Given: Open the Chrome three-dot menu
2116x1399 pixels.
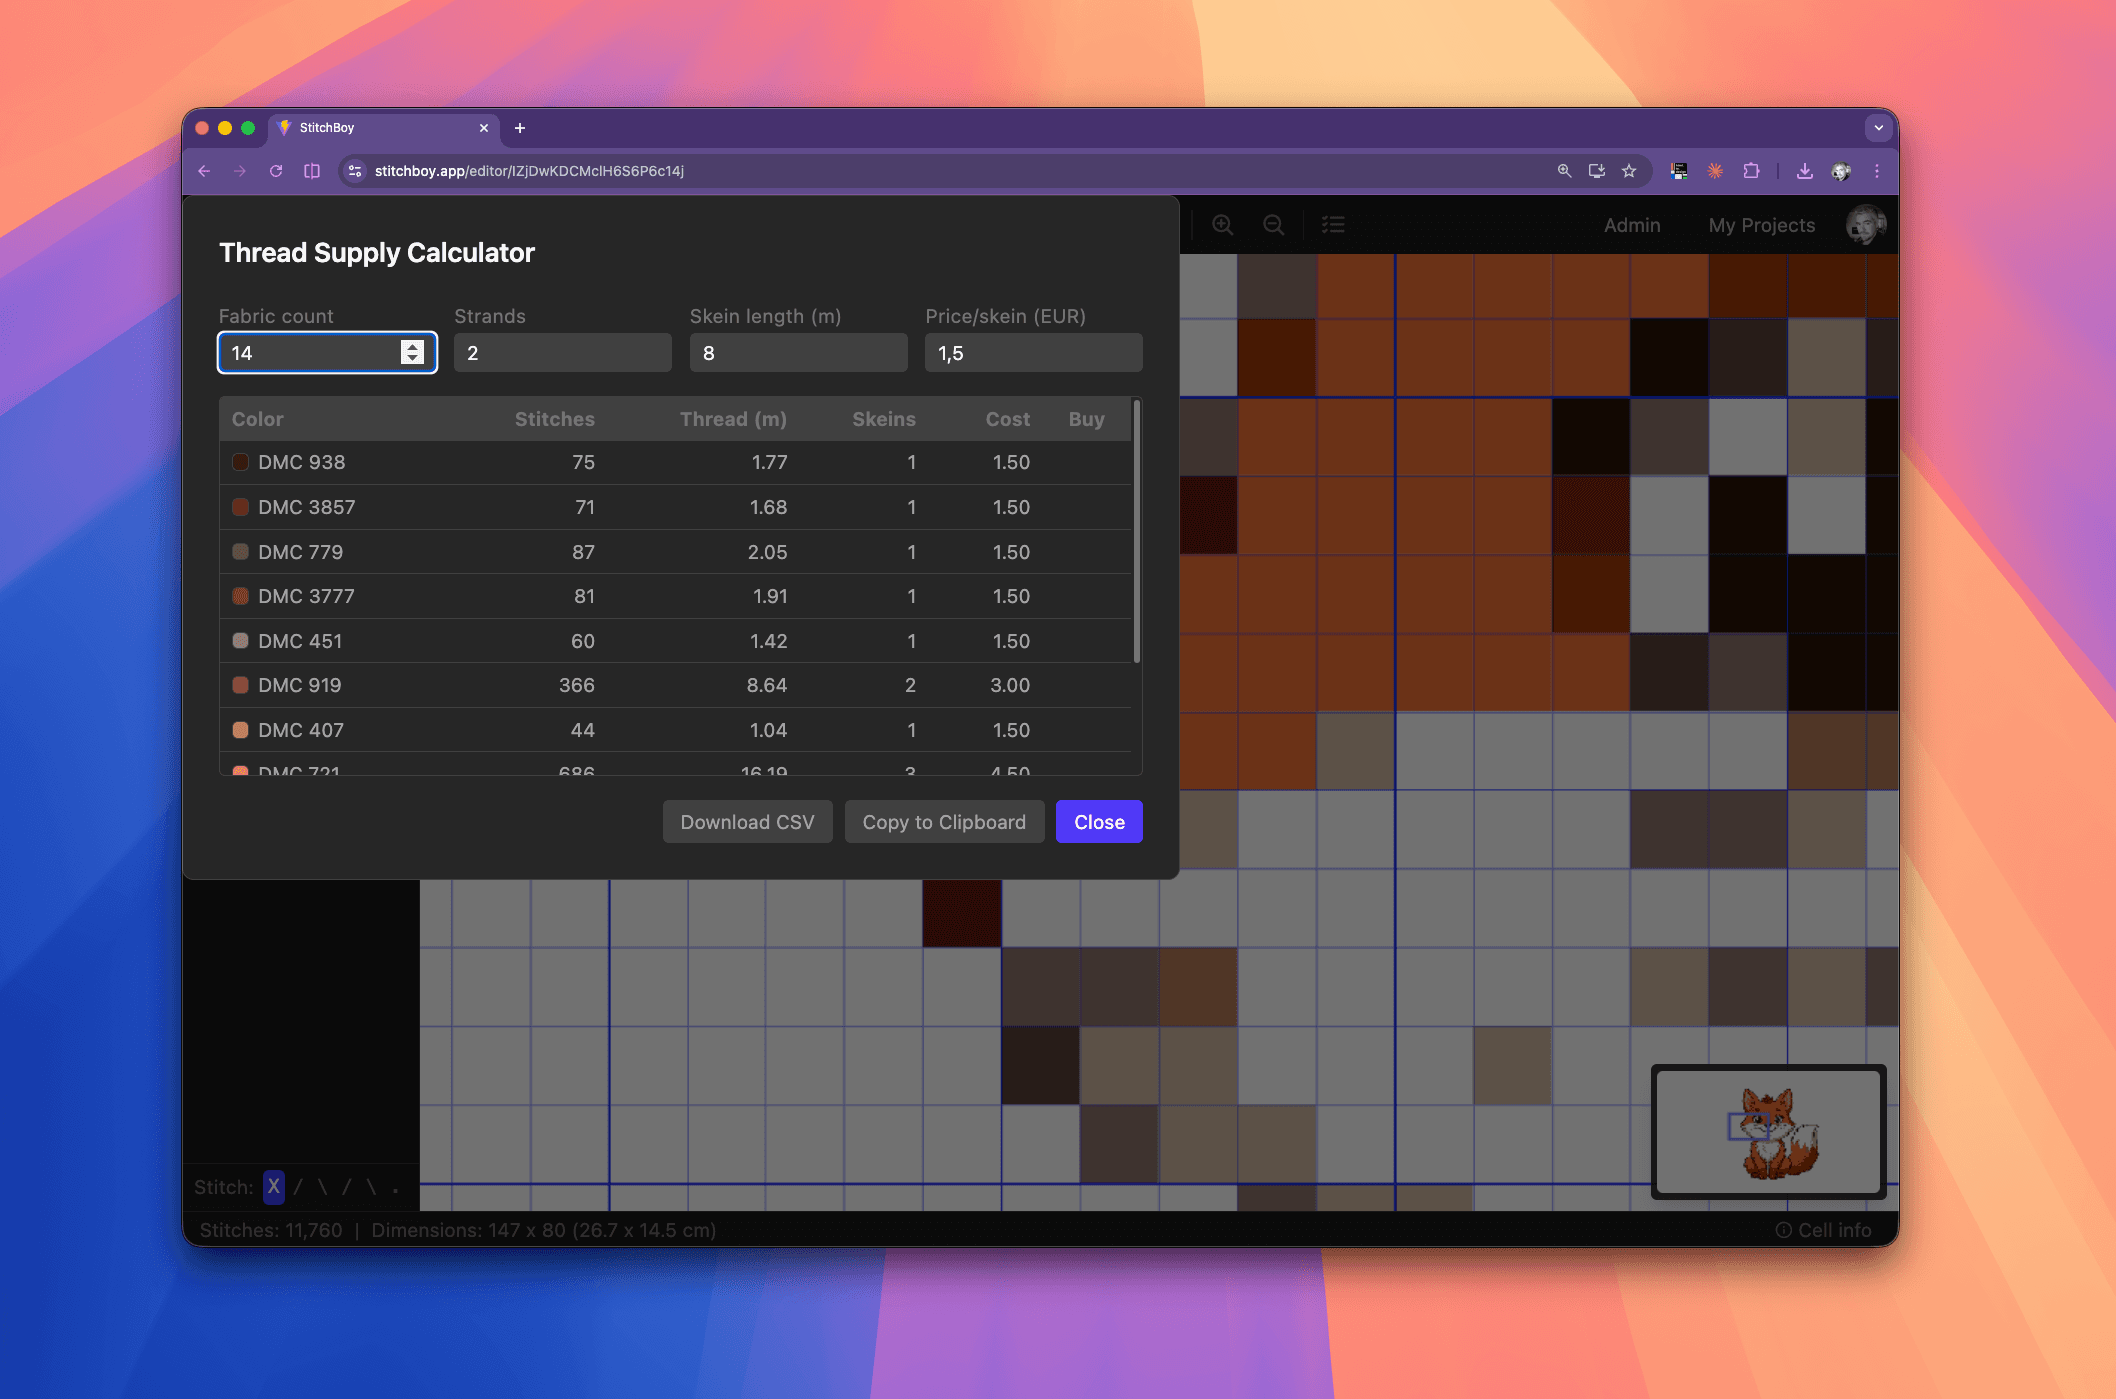Looking at the screenshot, I should click(1877, 171).
